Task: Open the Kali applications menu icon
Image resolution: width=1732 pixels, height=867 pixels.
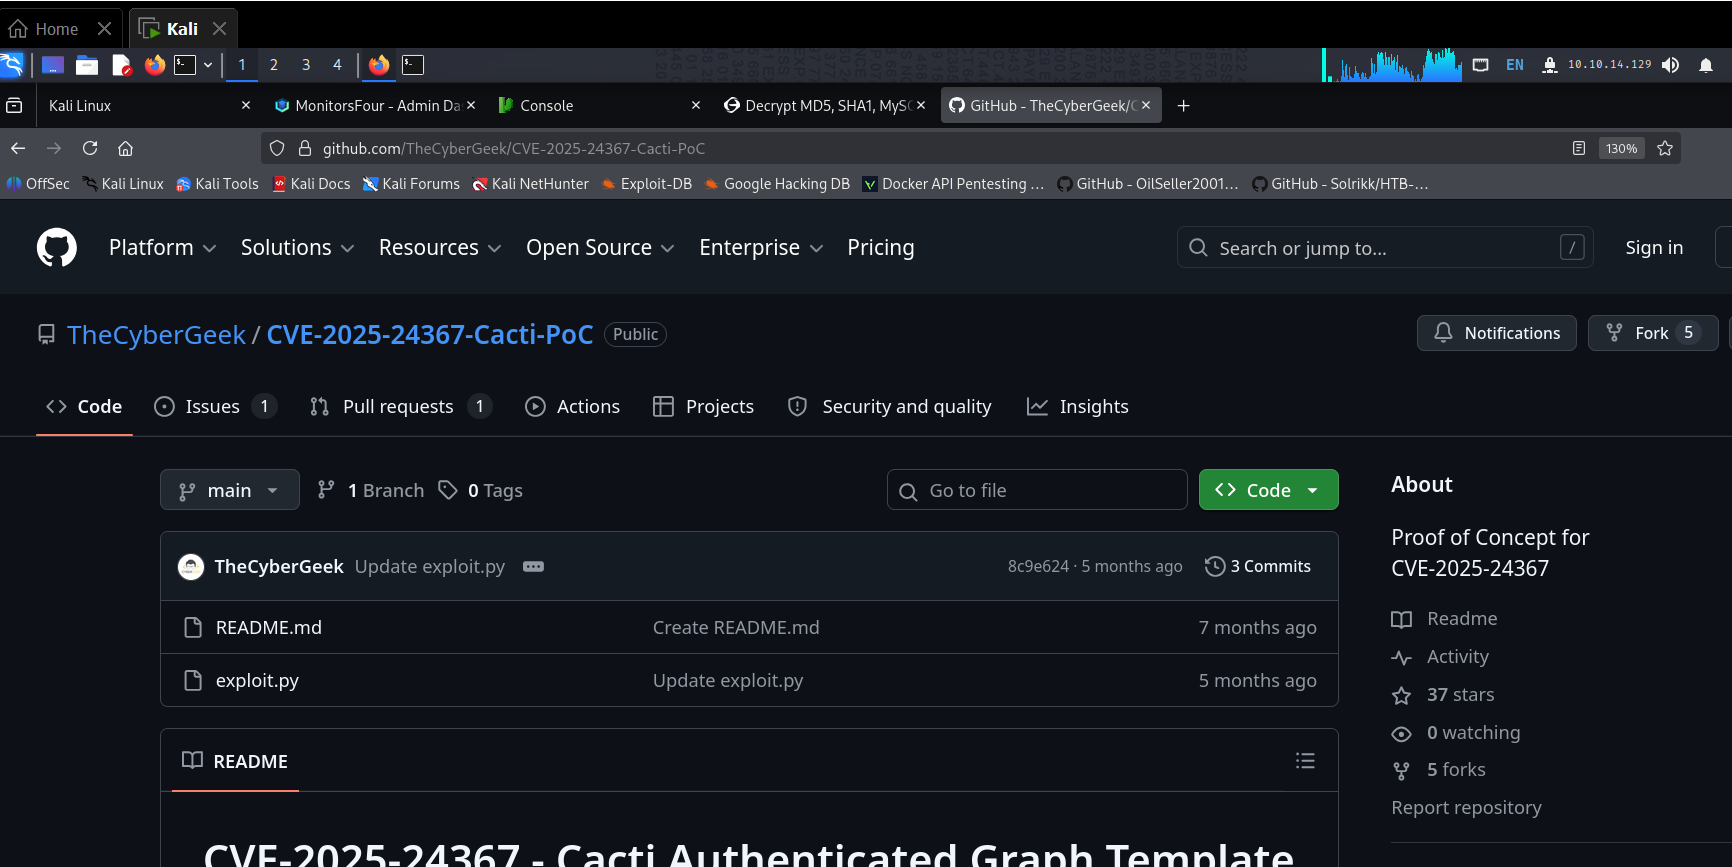Action: pyautogui.click(x=11, y=65)
